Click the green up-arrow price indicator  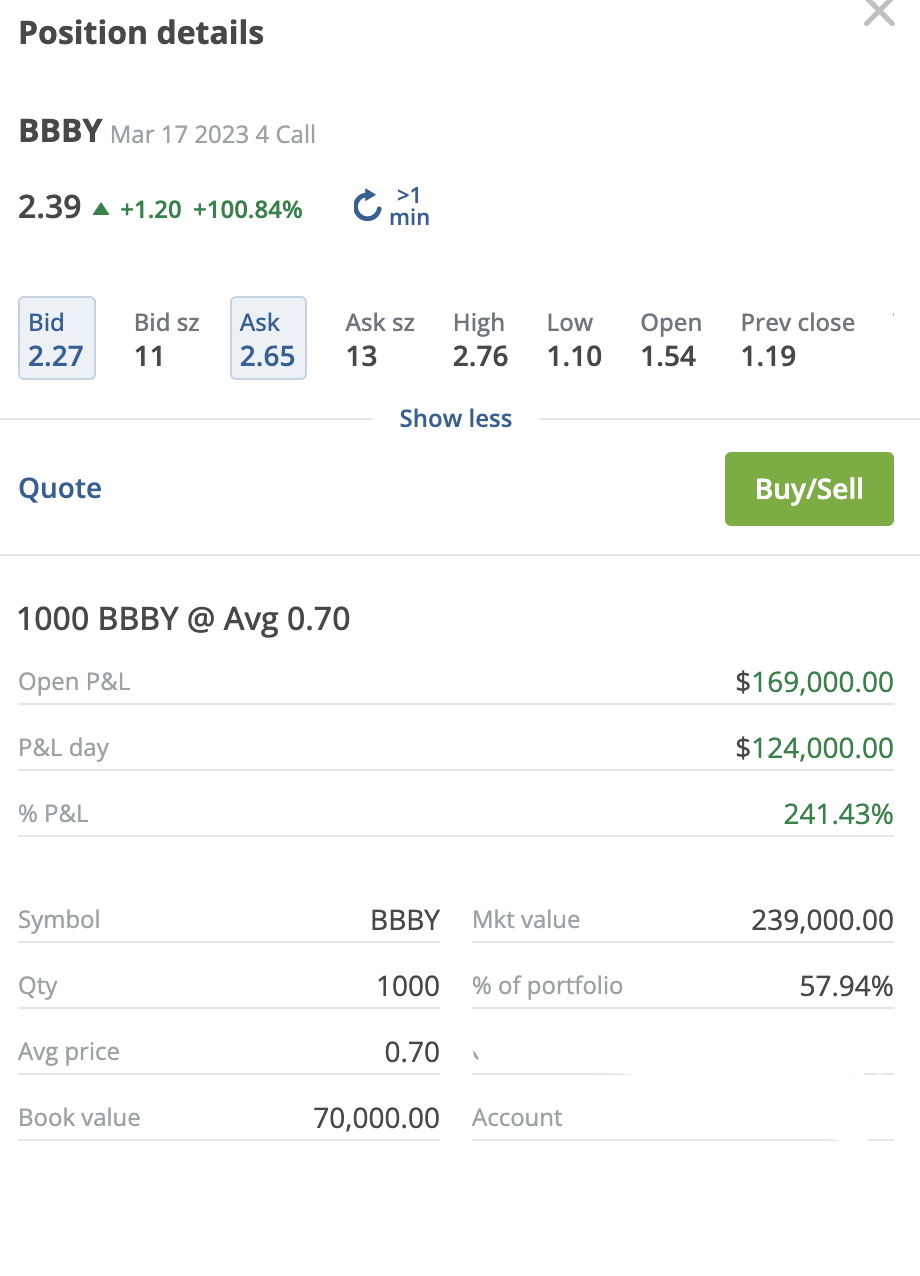(x=100, y=209)
